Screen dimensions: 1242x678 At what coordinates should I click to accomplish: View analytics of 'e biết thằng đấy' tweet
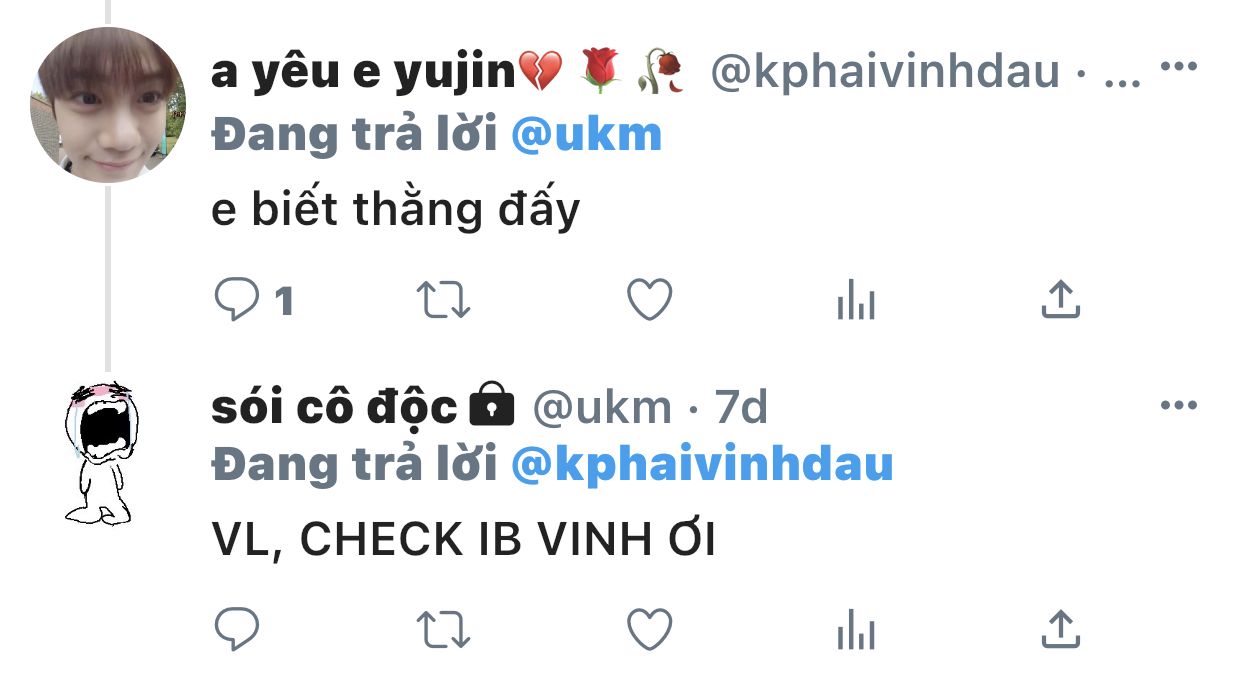856,300
